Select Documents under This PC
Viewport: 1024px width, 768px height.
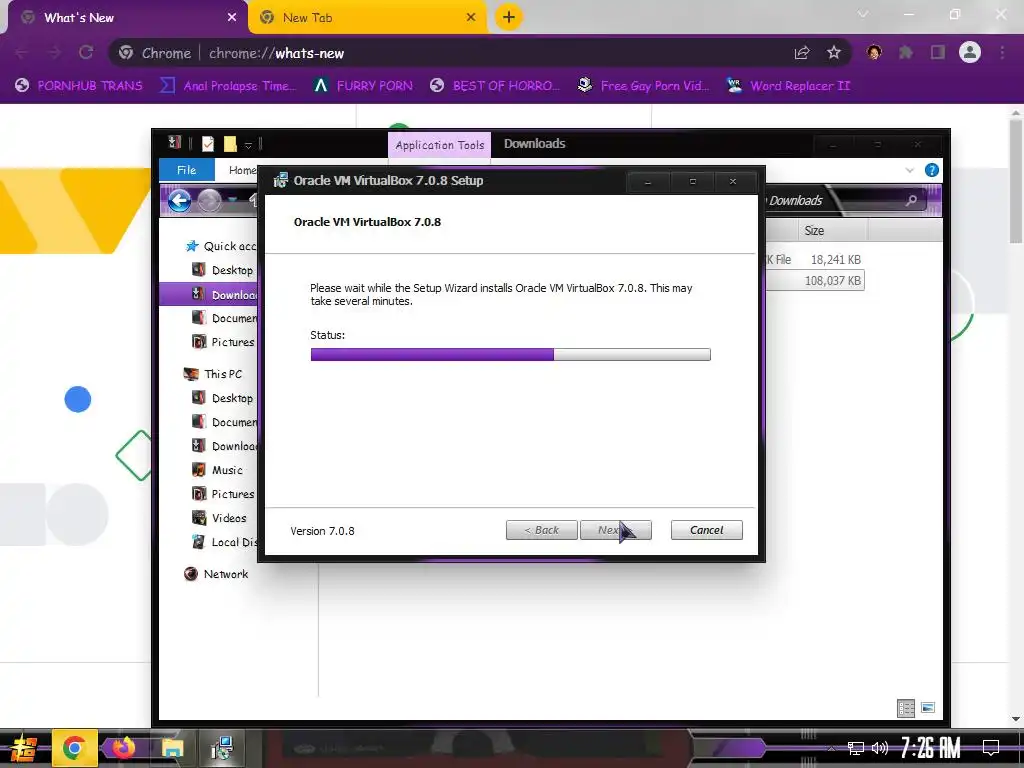[225, 422]
